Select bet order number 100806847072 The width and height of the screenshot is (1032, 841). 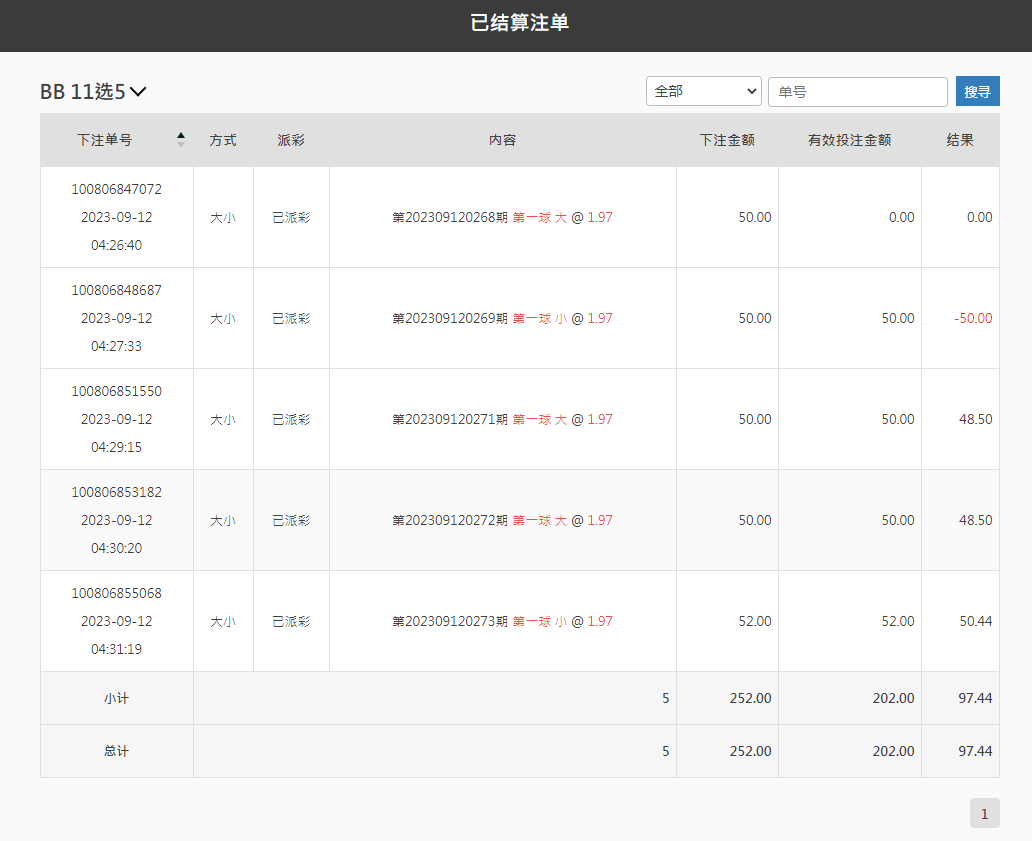(x=116, y=189)
